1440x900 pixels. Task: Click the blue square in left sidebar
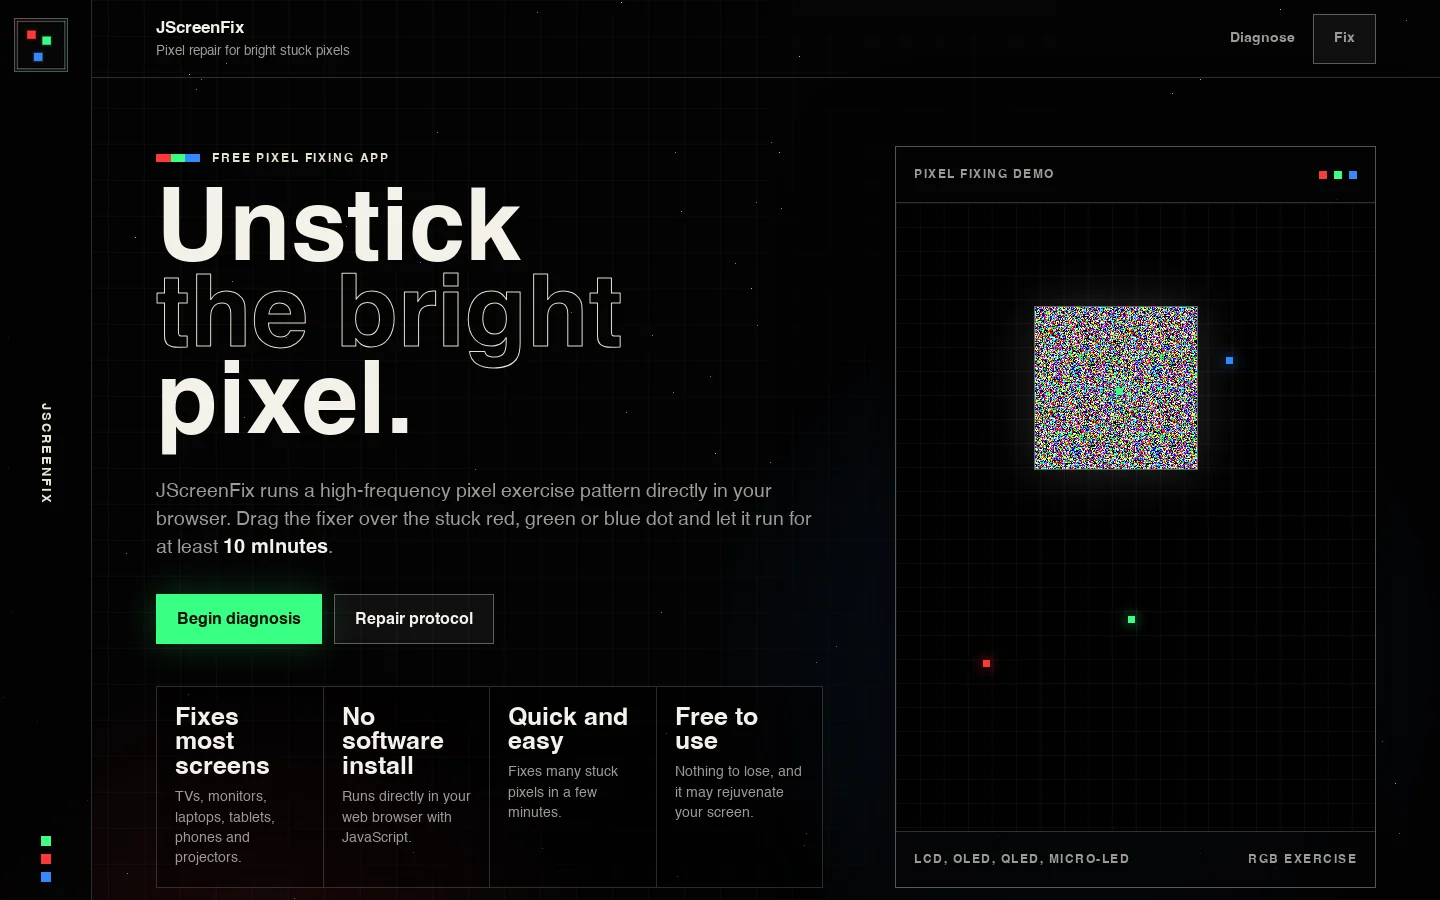coord(46,877)
